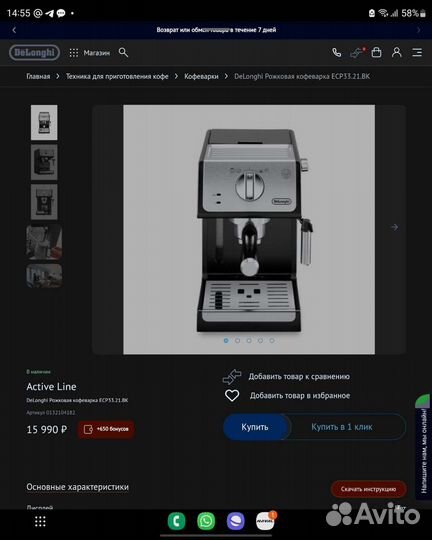Screen dimensions: 432x540
Task: Open the green phone dialer app
Action: (x=176, y=521)
